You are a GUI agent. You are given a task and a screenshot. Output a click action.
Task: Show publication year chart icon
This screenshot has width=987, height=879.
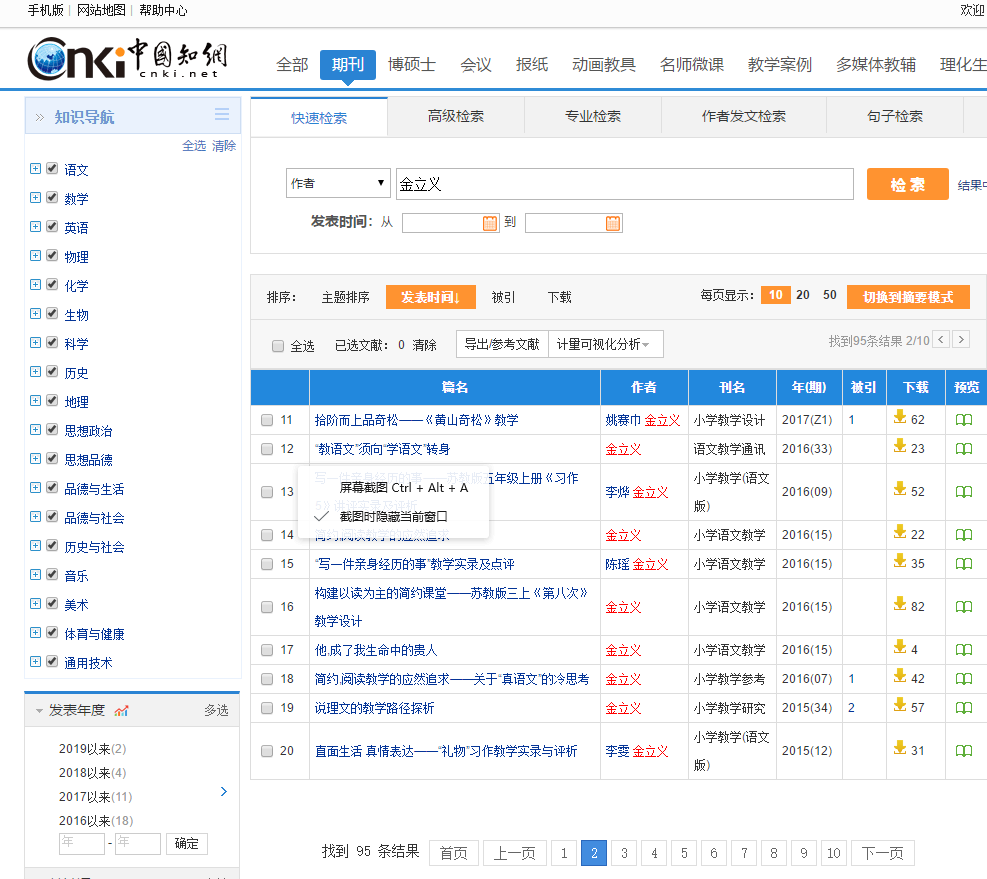(x=121, y=711)
